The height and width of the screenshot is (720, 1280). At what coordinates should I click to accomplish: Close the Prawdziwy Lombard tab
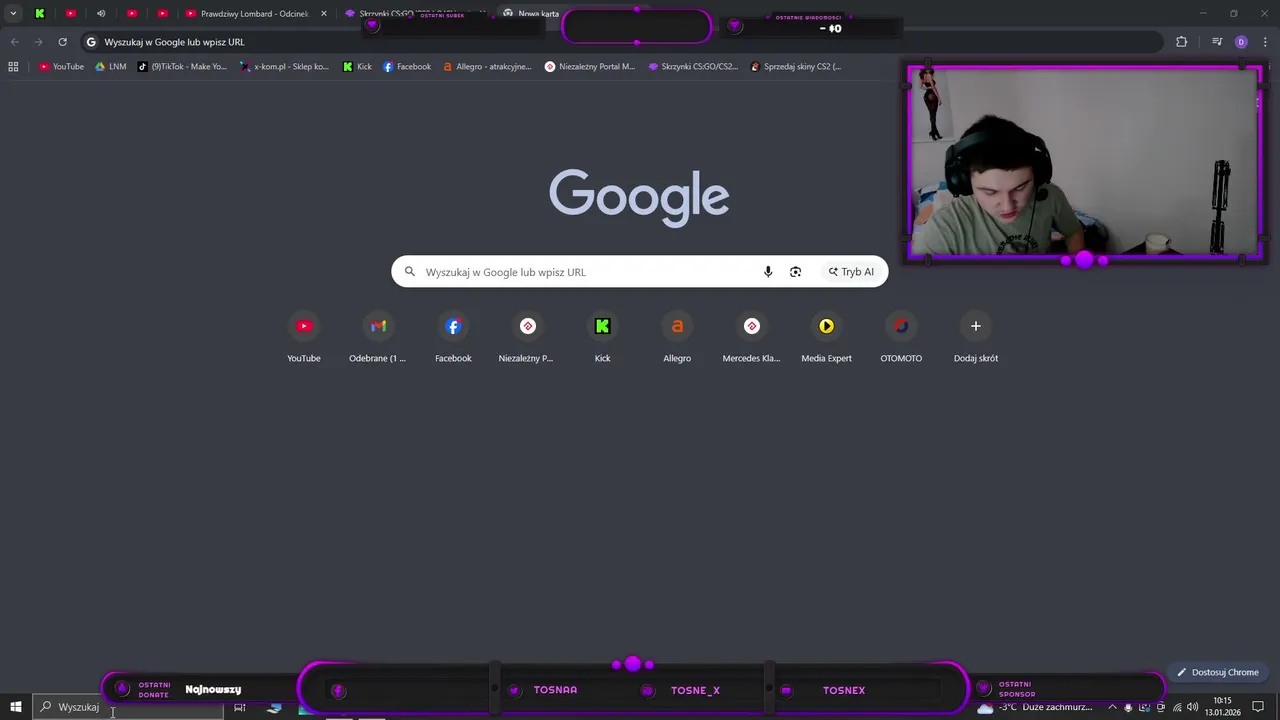(323, 14)
